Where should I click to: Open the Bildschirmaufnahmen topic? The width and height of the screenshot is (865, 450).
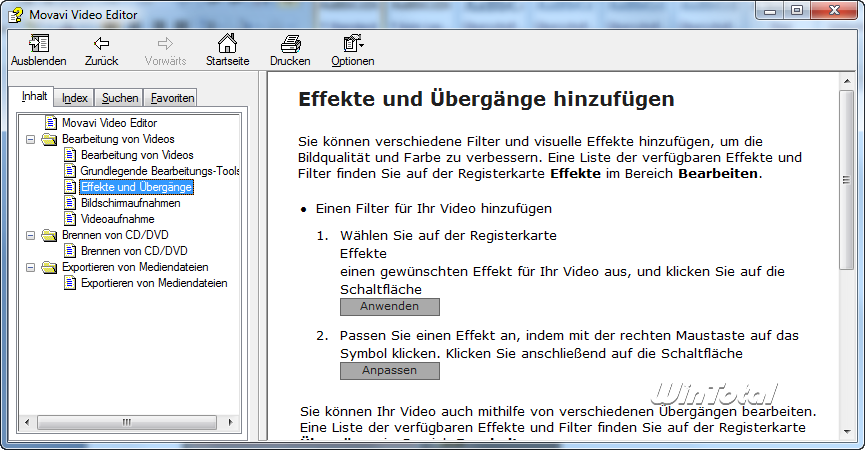coord(131,203)
